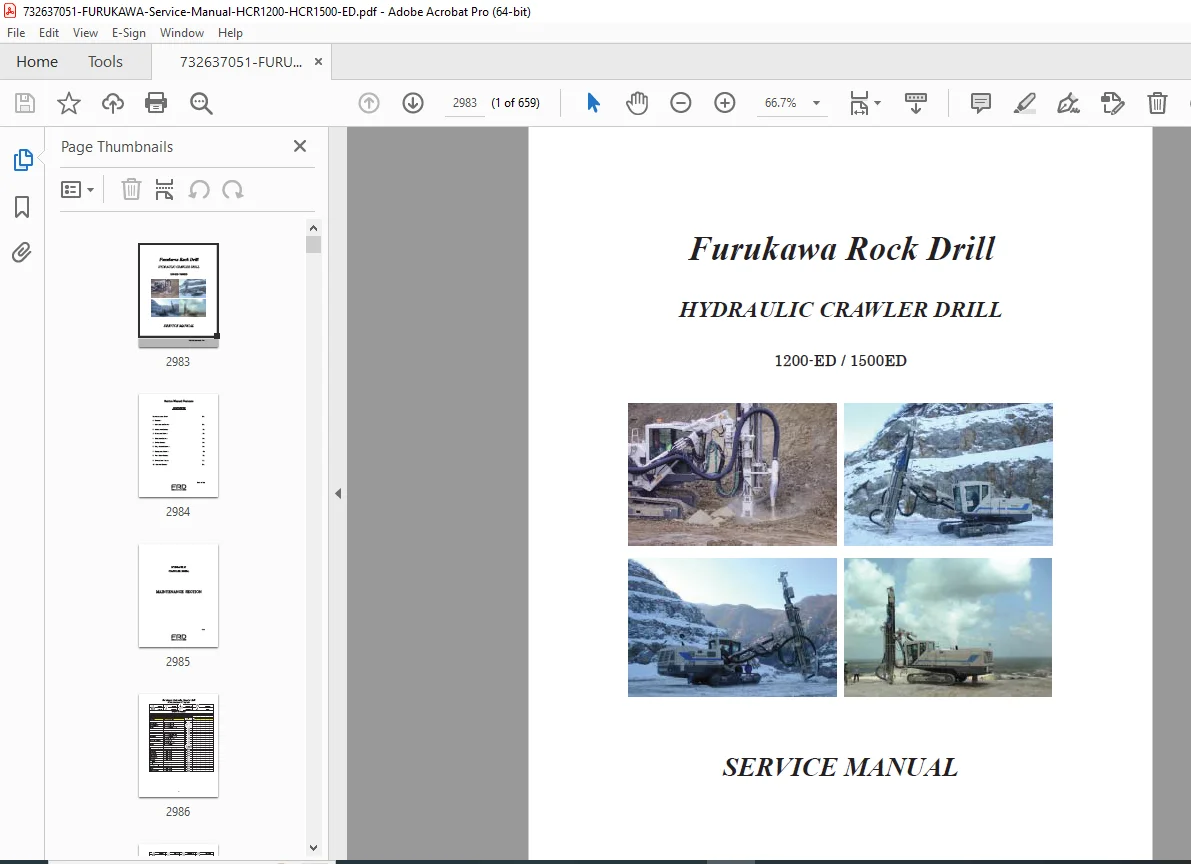Click the scrolling mode keyboard icon
The width and height of the screenshot is (1191, 864).
point(915,103)
